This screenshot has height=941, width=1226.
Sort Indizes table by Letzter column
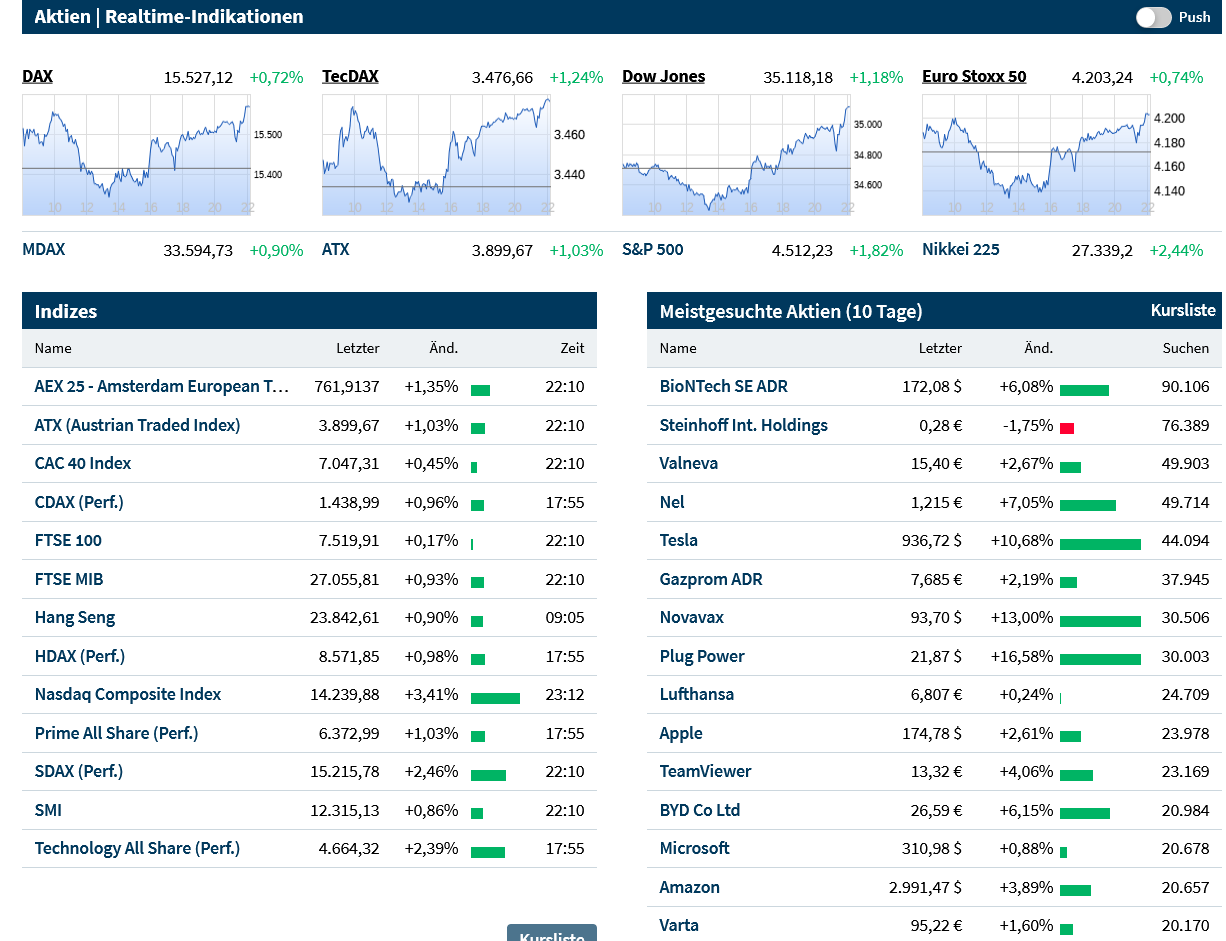(358, 348)
